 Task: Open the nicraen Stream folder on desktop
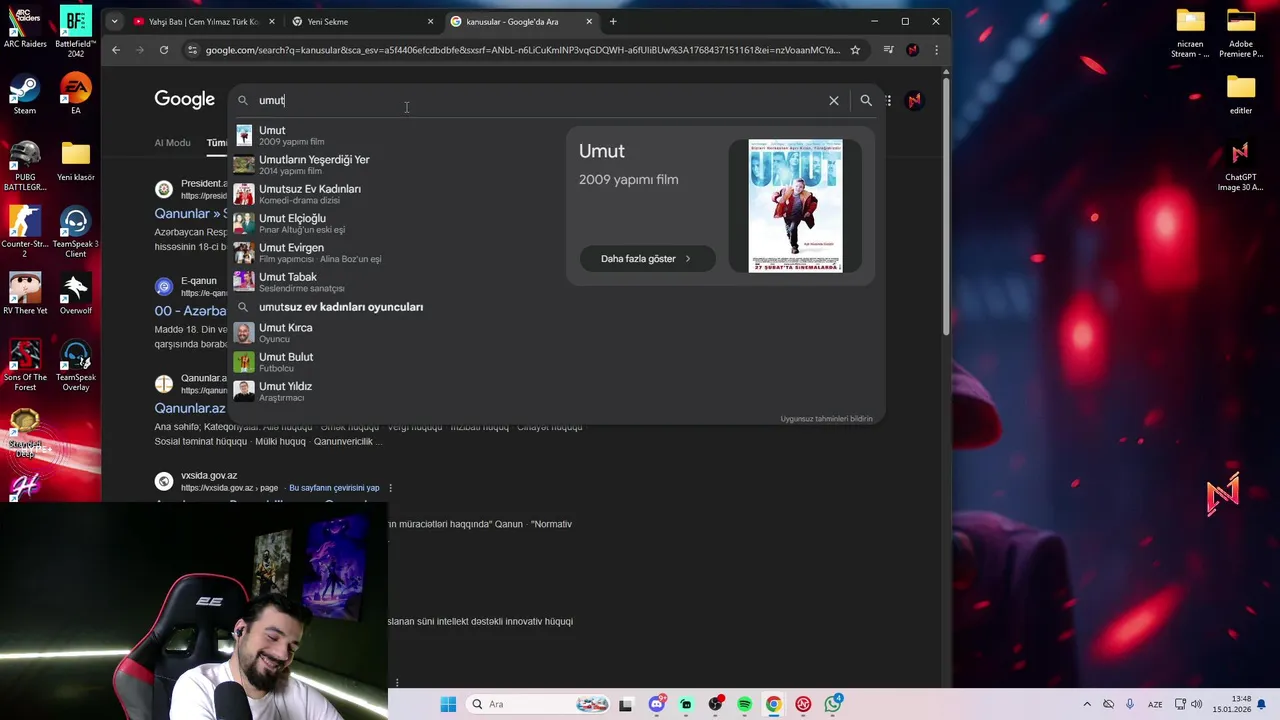point(1190,32)
